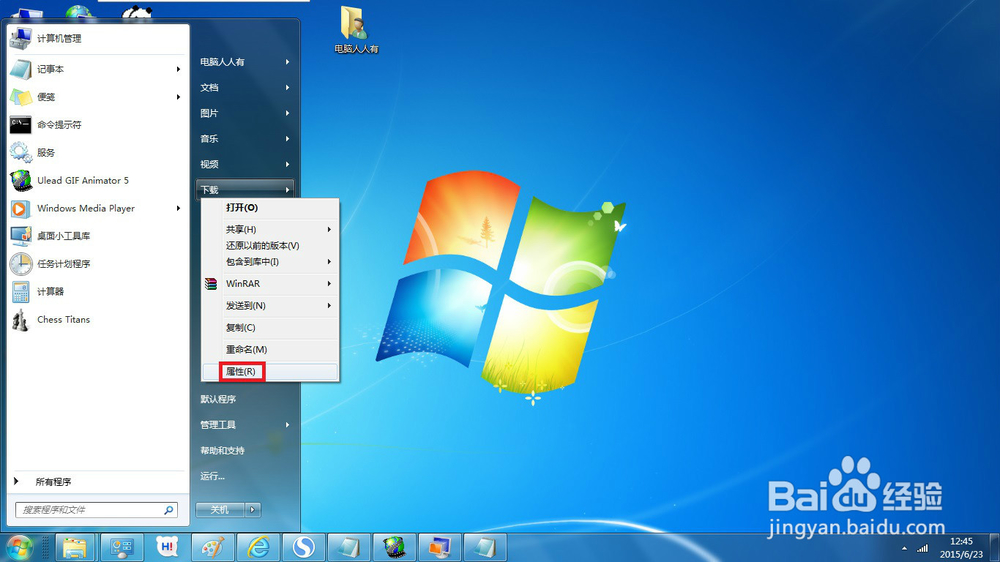Launch the Calculator icon
This screenshot has width=1000, height=562.
[x=20, y=292]
